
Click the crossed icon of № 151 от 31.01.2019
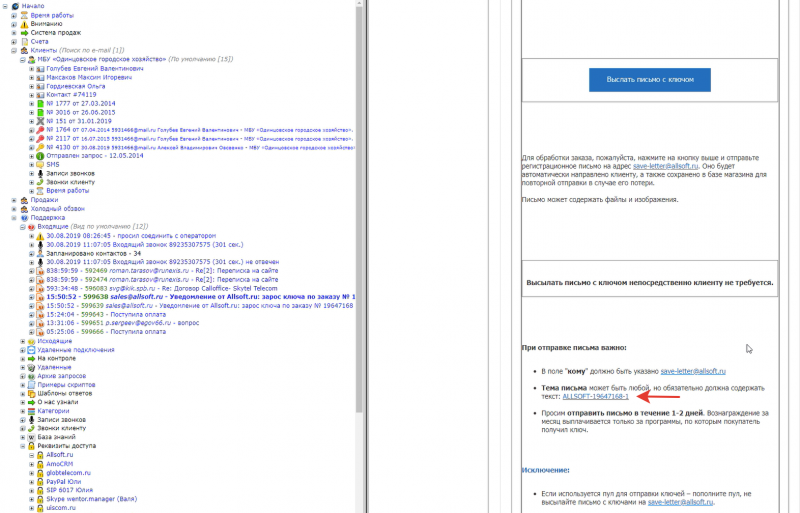(x=40, y=121)
